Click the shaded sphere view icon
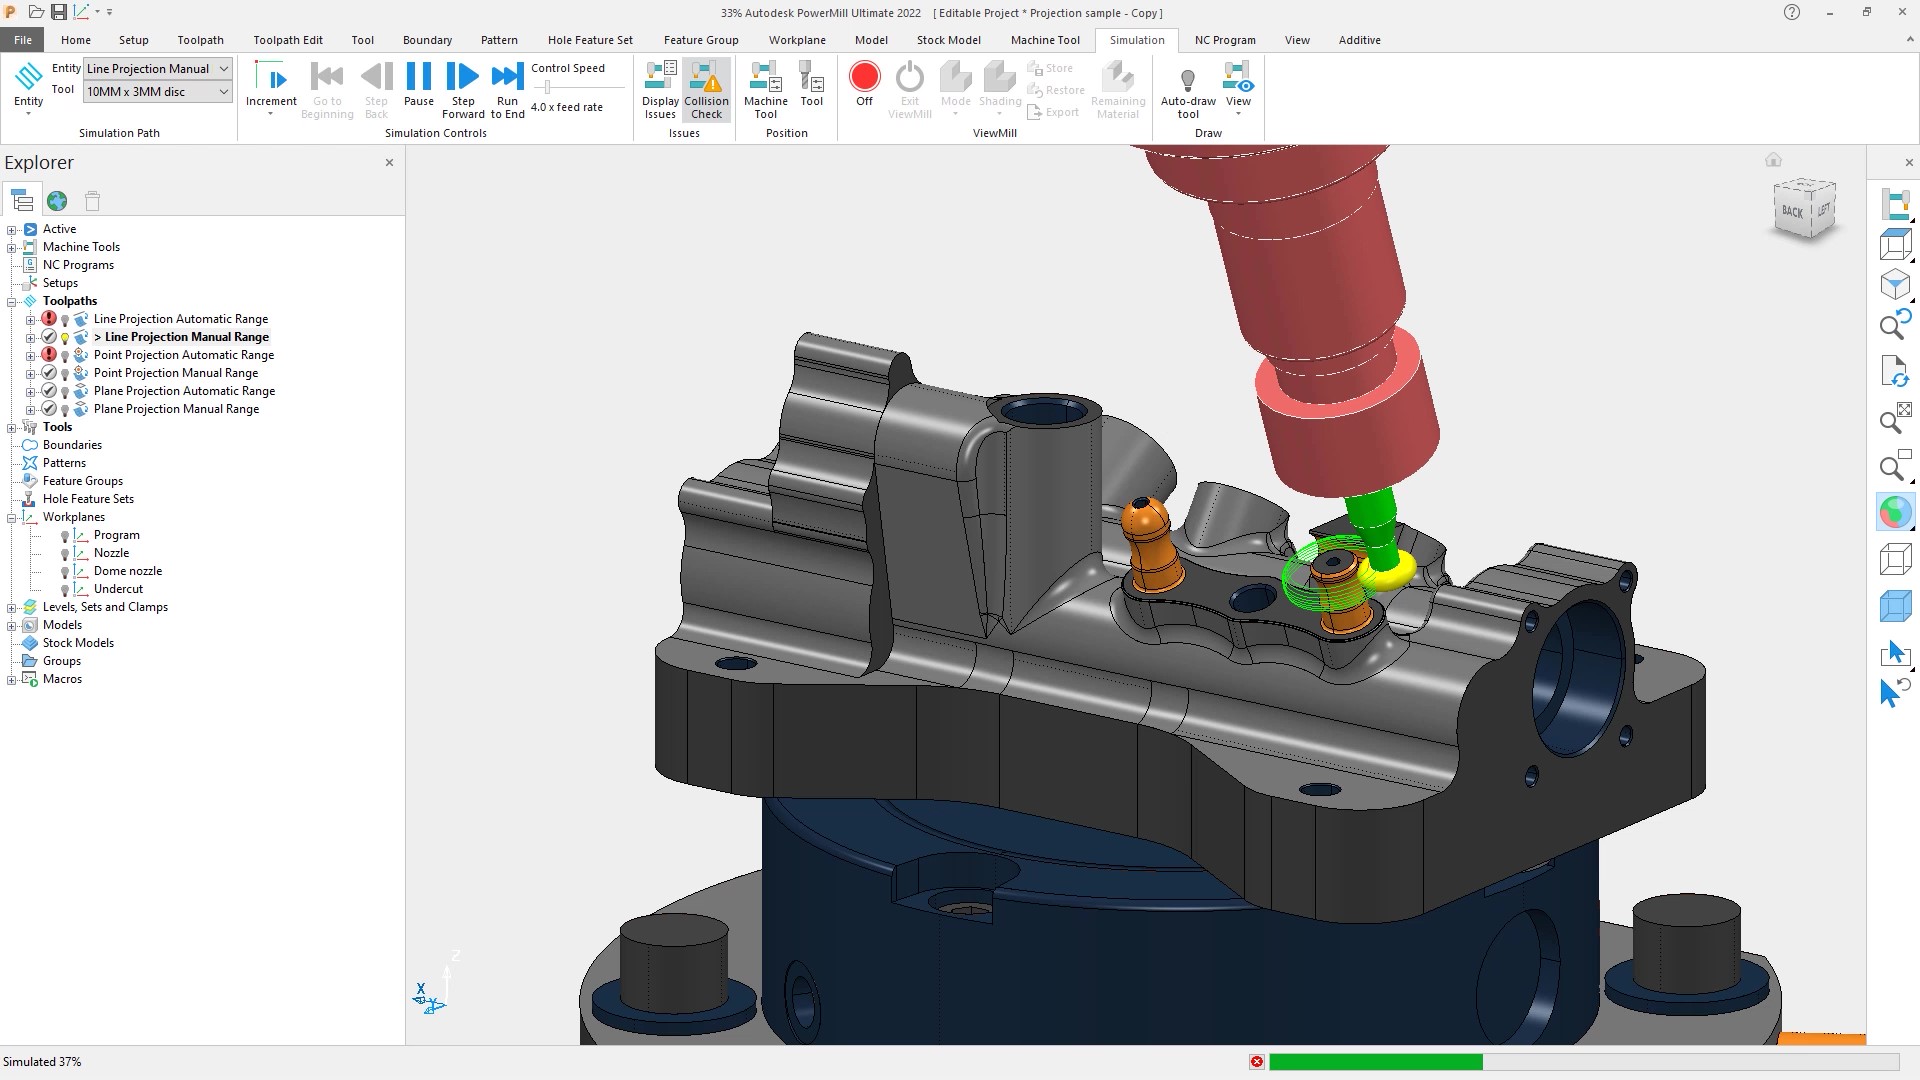1920x1080 pixels. coord(1895,512)
